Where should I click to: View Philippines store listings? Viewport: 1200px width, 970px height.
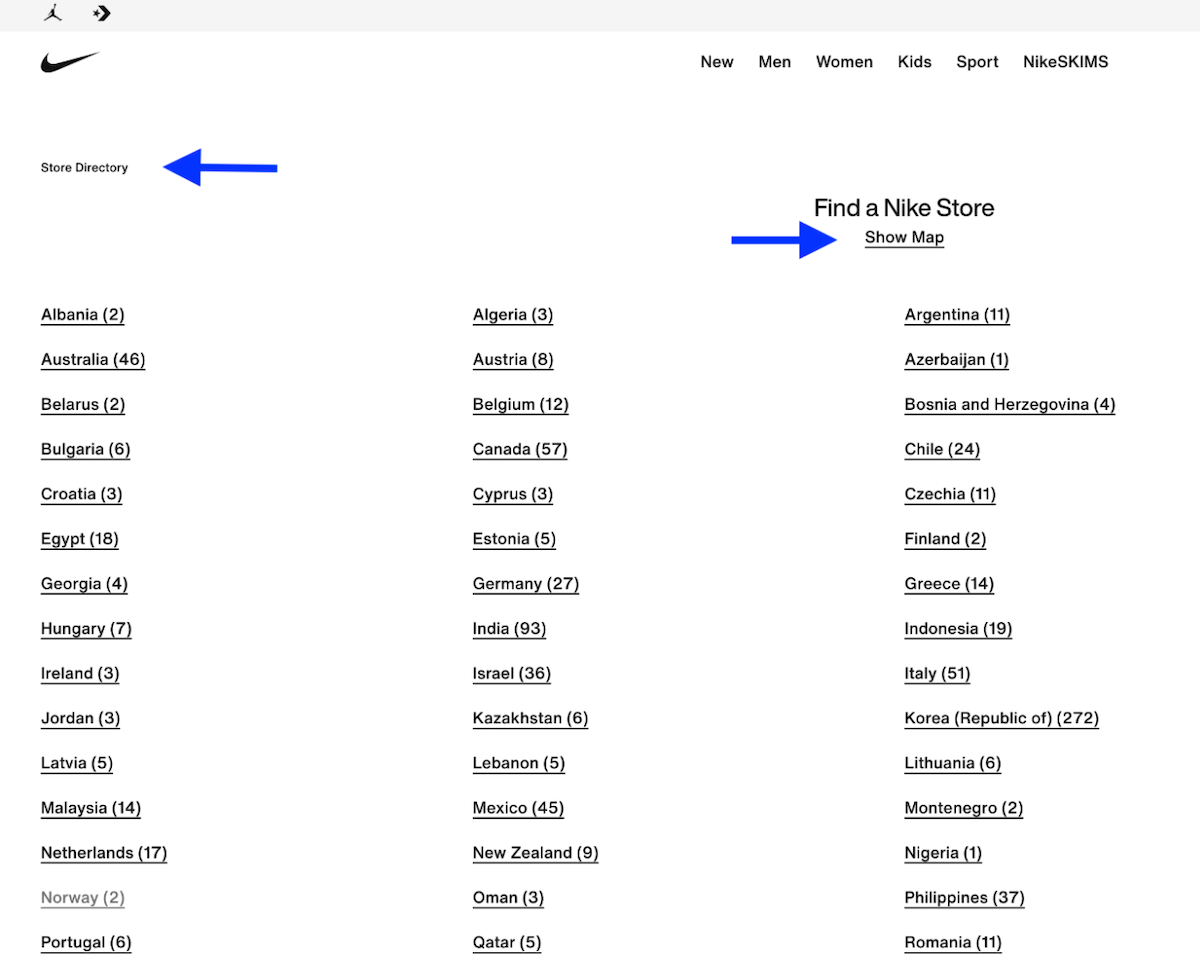point(964,897)
